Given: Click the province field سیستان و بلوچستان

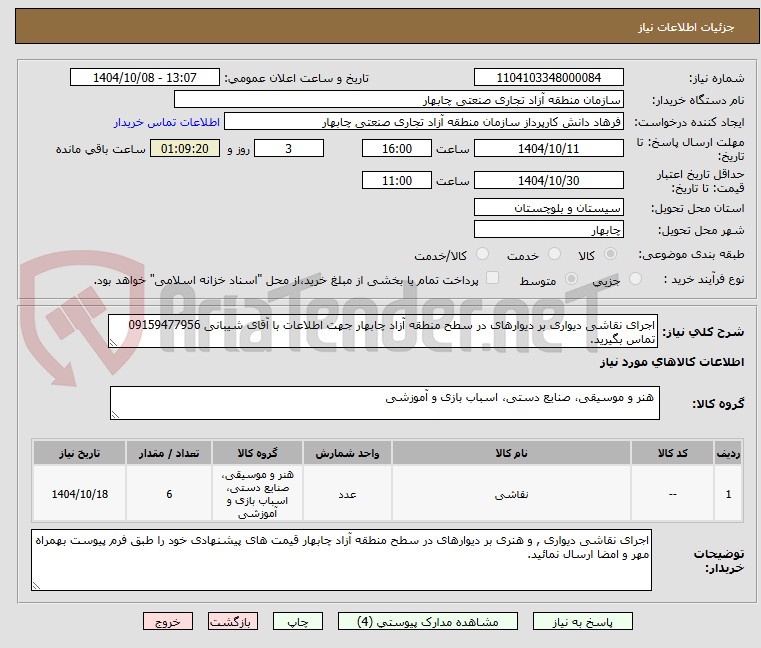Looking at the screenshot, I should 548,207.
